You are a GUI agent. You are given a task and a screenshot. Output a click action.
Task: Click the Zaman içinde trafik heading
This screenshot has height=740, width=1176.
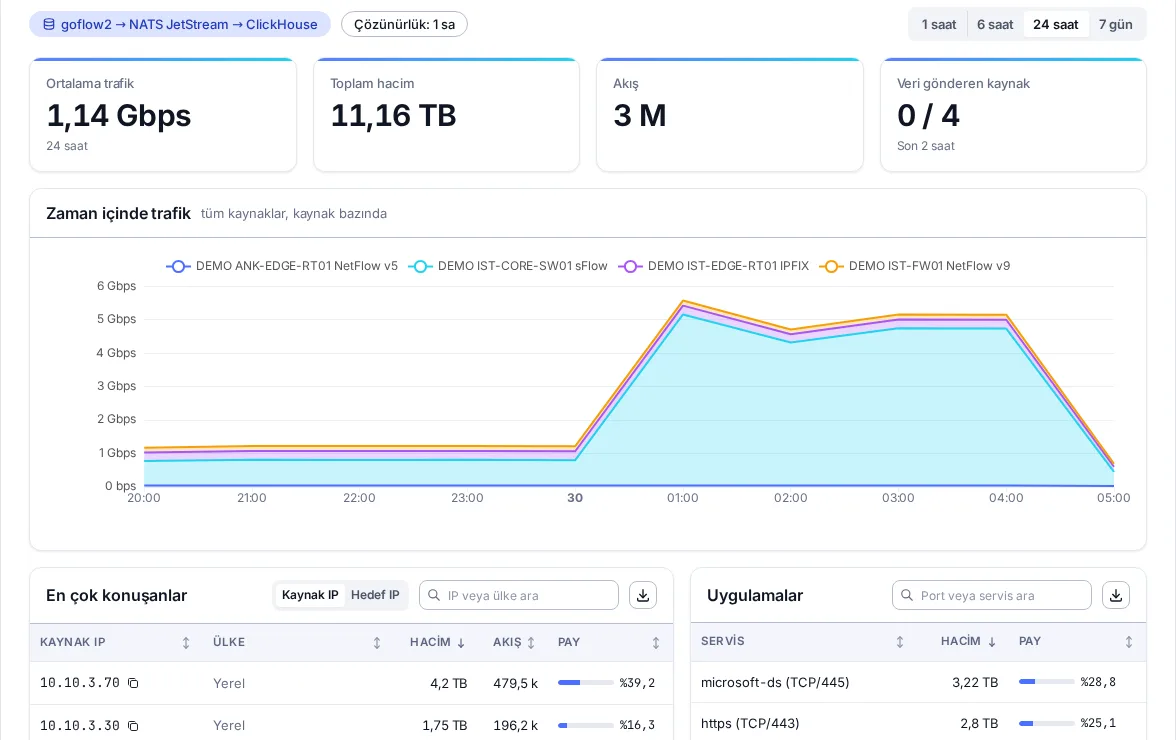click(x=118, y=214)
